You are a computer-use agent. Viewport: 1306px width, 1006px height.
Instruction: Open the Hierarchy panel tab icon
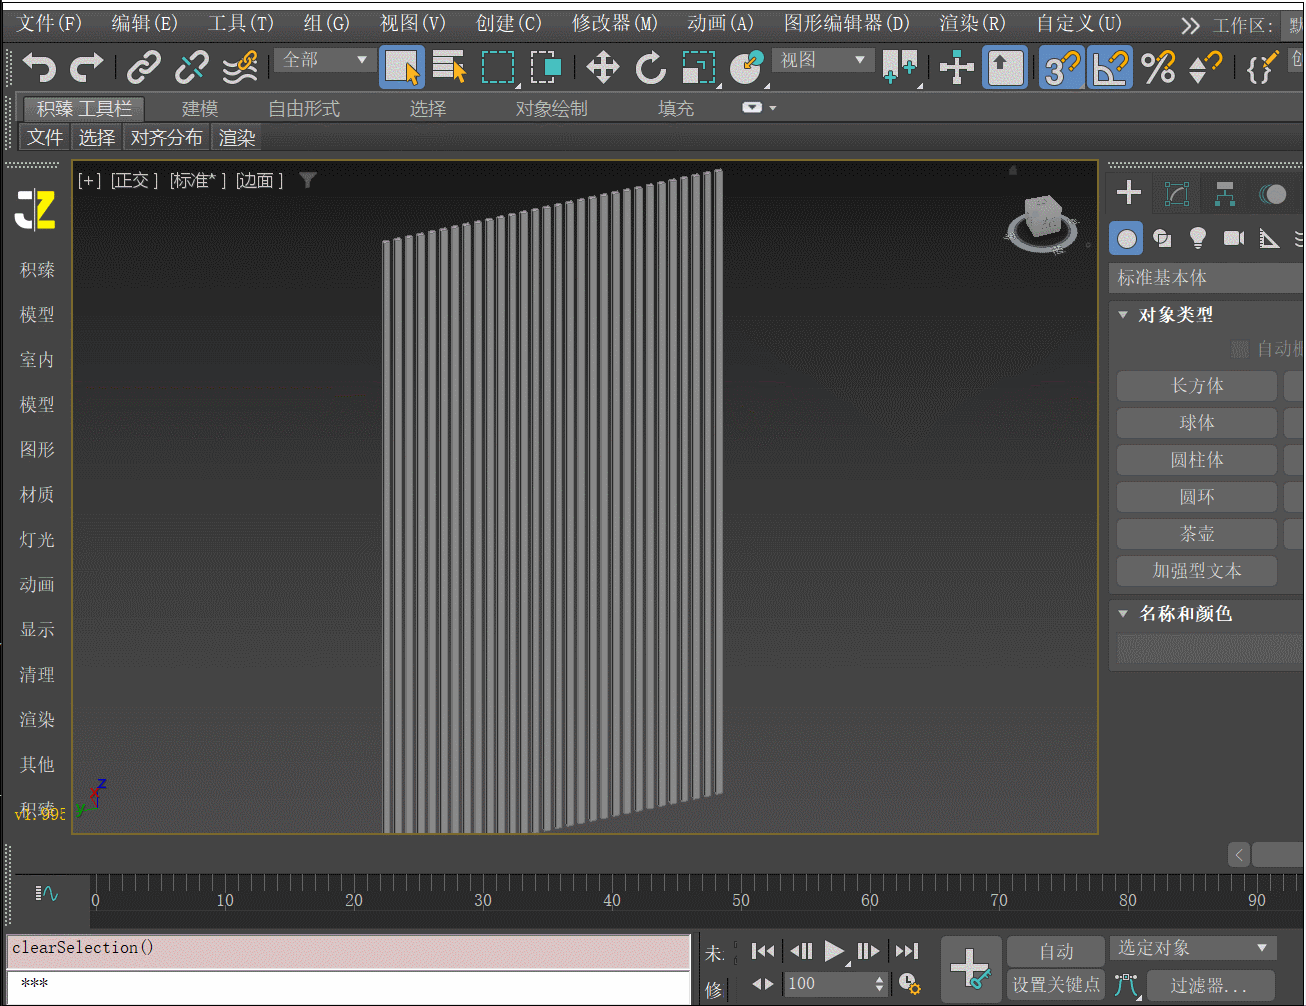tap(1225, 193)
